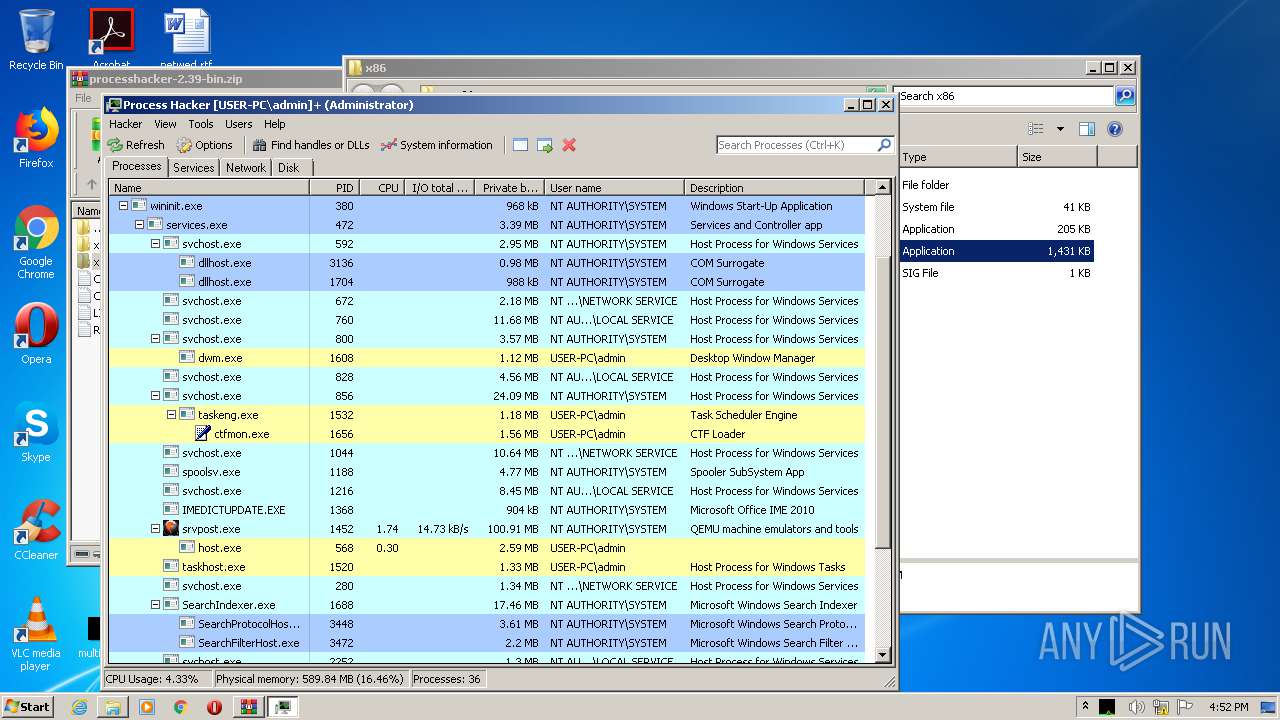The width and height of the screenshot is (1280, 720).
Task: Click Find handles or DLLs
Action: [x=311, y=145]
